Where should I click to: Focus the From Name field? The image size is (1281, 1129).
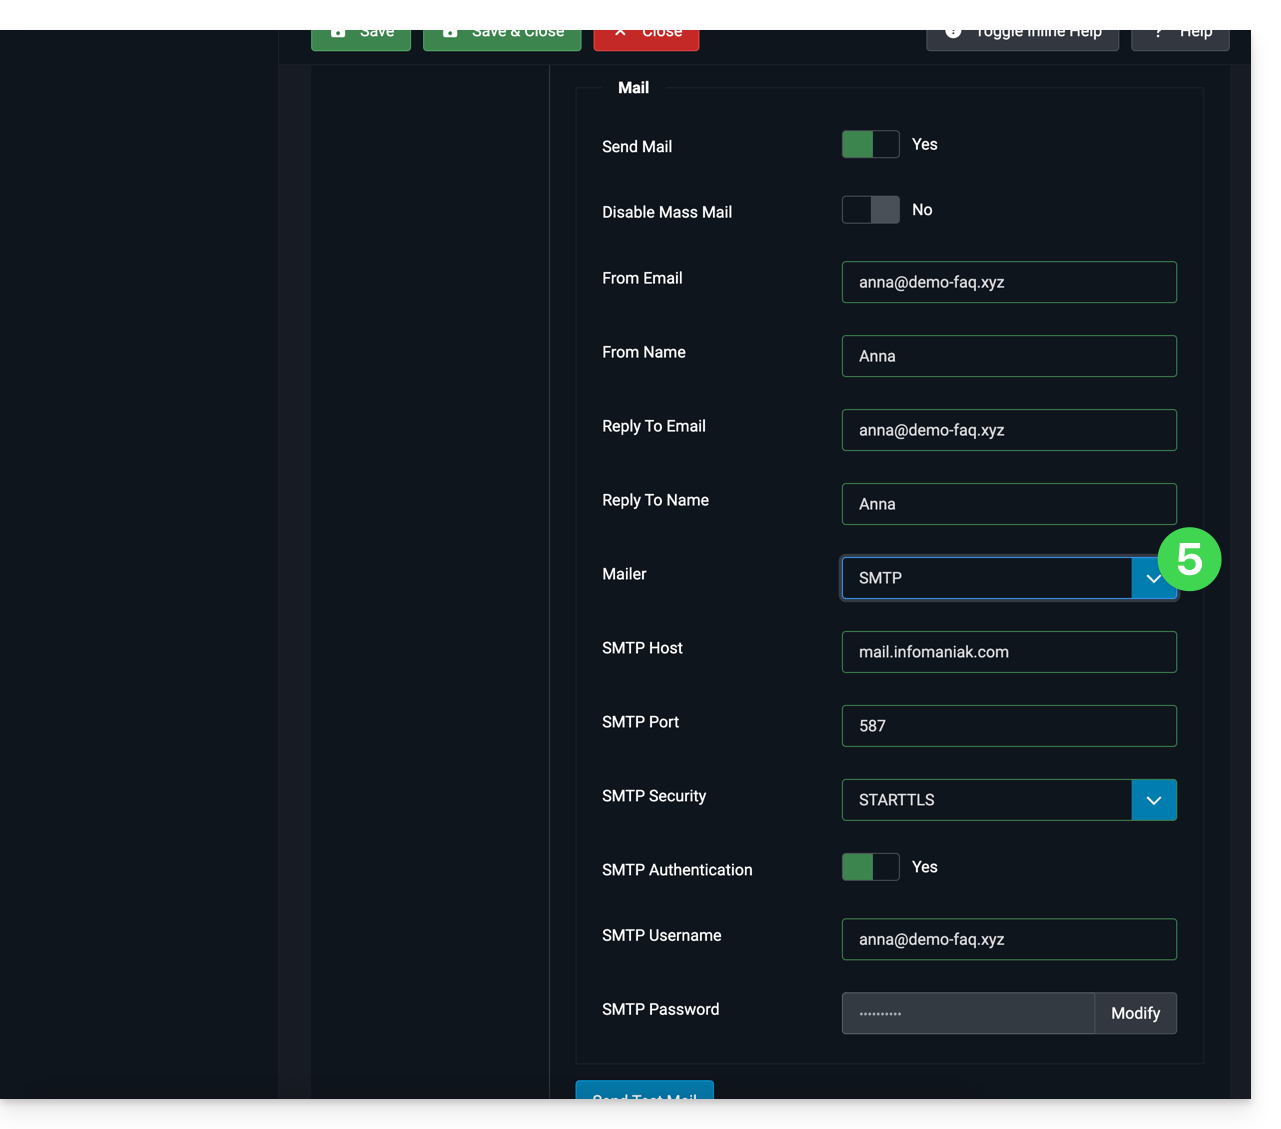click(1008, 356)
